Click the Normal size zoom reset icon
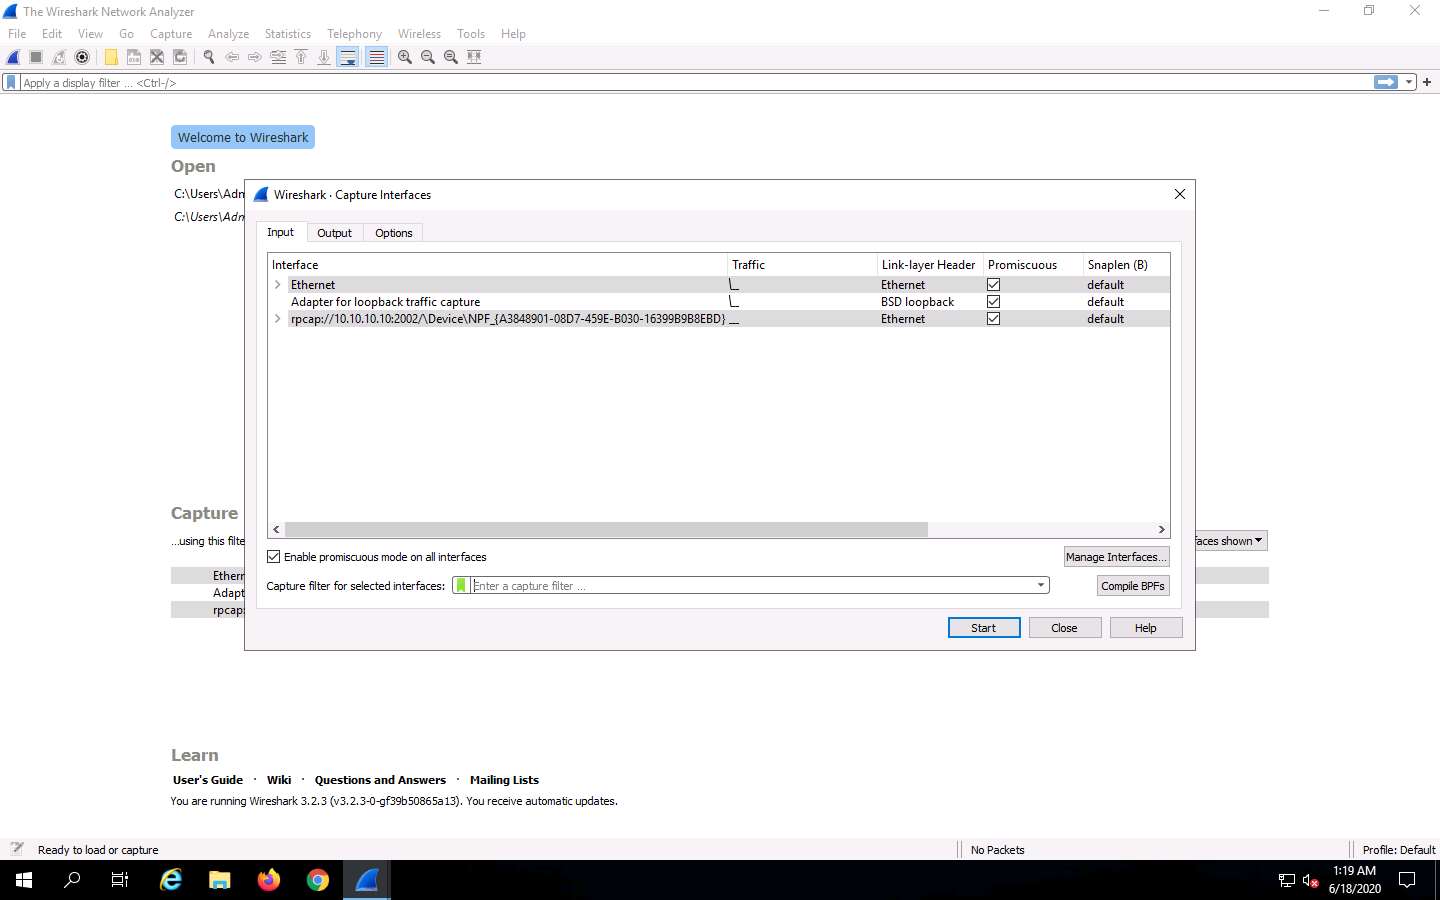This screenshot has width=1440, height=900. pos(451,57)
